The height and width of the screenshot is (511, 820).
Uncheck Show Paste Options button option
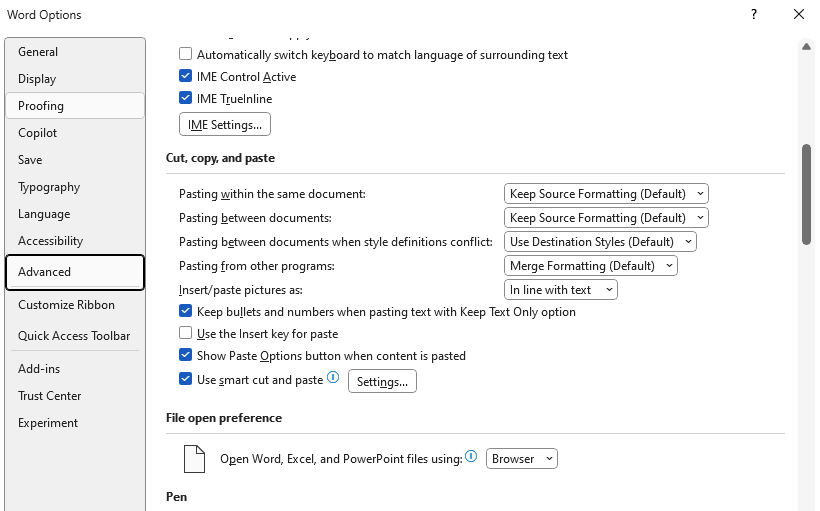click(186, 355)
